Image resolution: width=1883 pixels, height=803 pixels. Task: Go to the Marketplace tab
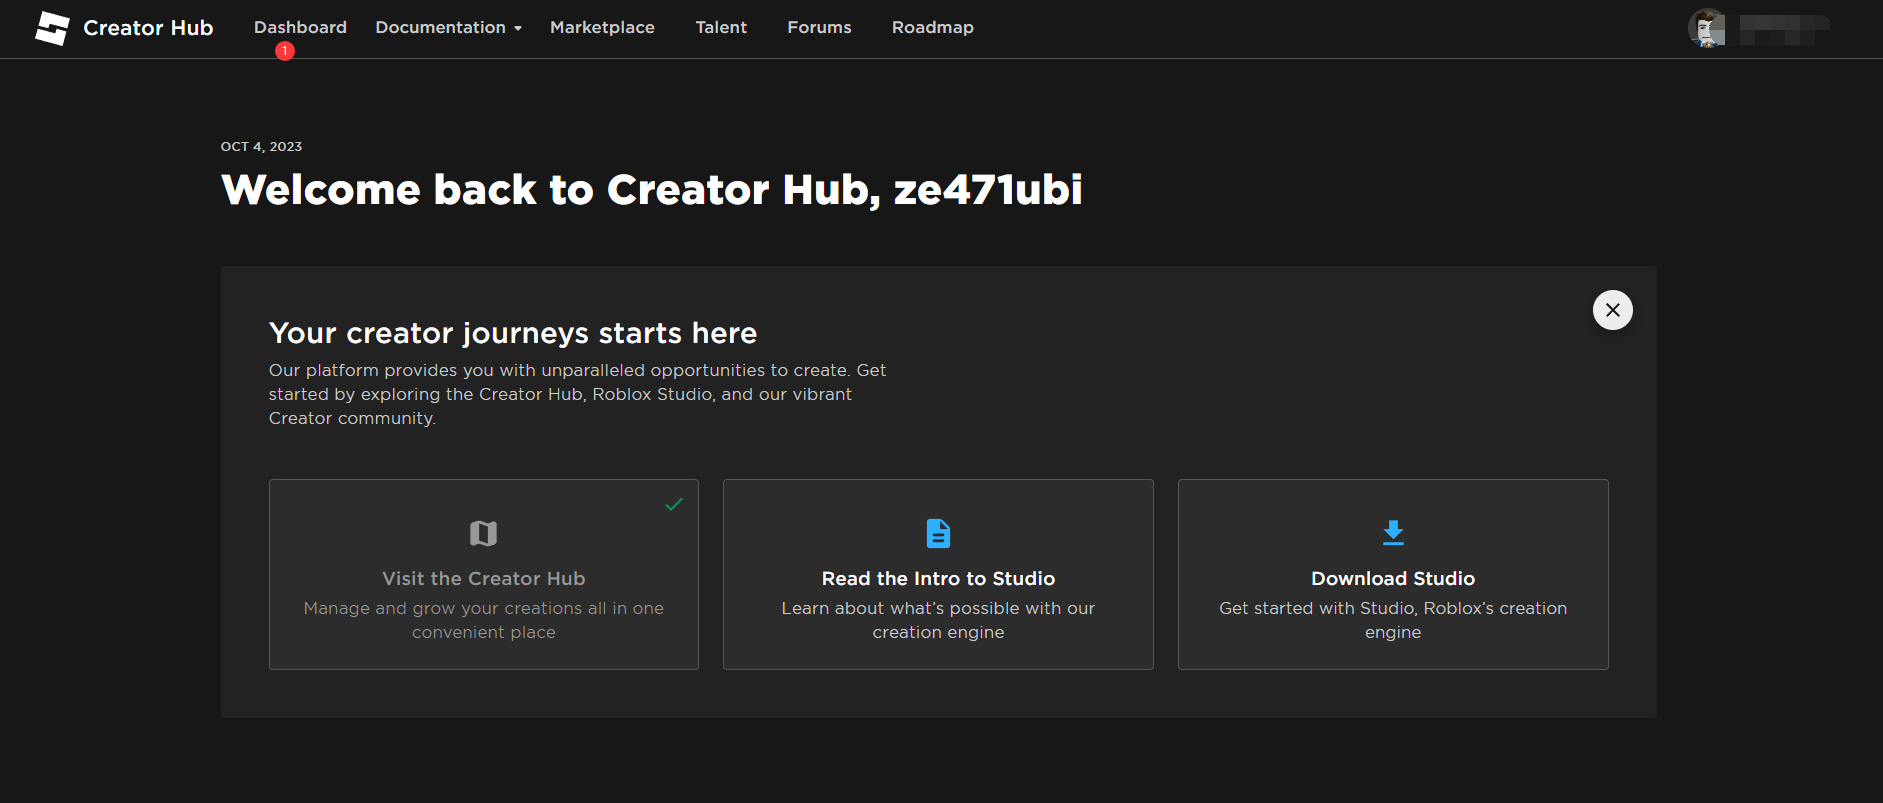pos(602,27)
